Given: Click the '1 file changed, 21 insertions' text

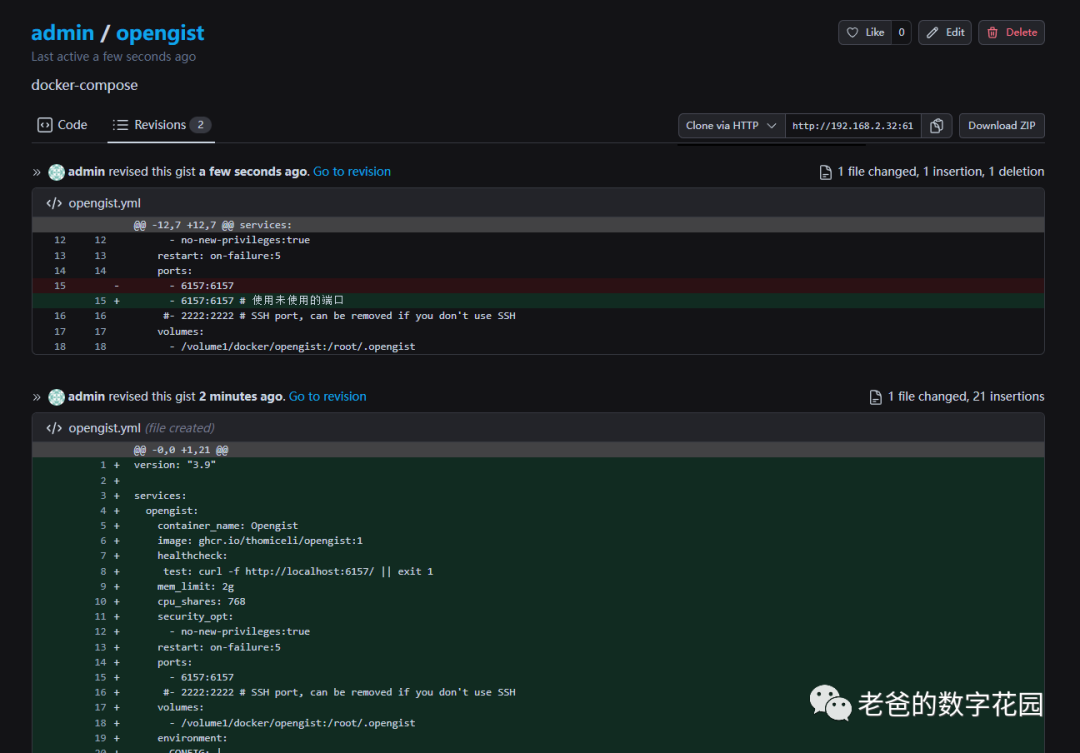Looking at the screenshot, I should coord(966,397).
